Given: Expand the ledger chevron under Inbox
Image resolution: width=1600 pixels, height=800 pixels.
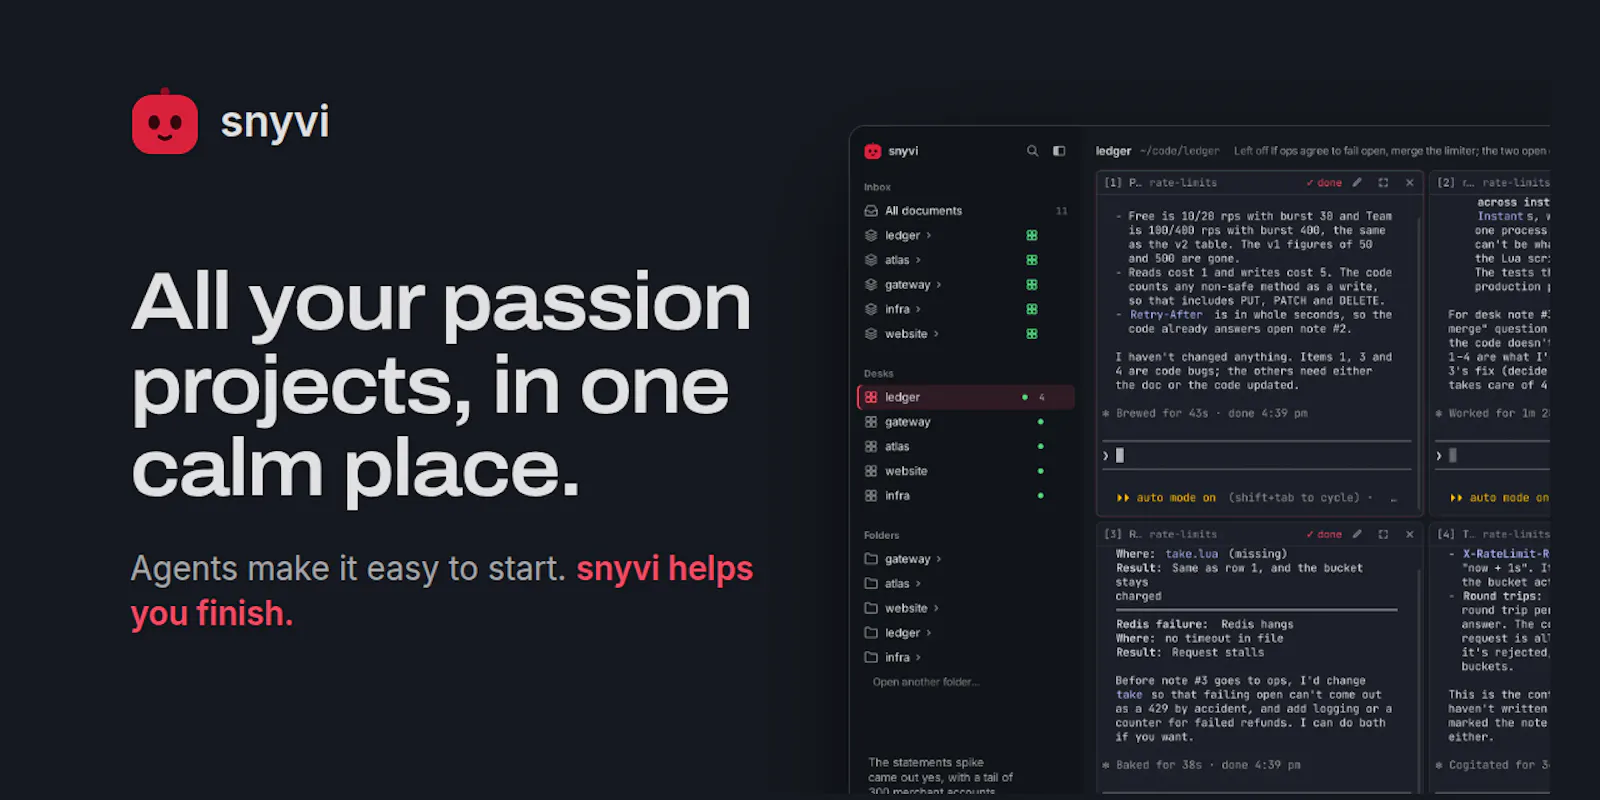Looking at the screenshot, I should tap(929, 236).
